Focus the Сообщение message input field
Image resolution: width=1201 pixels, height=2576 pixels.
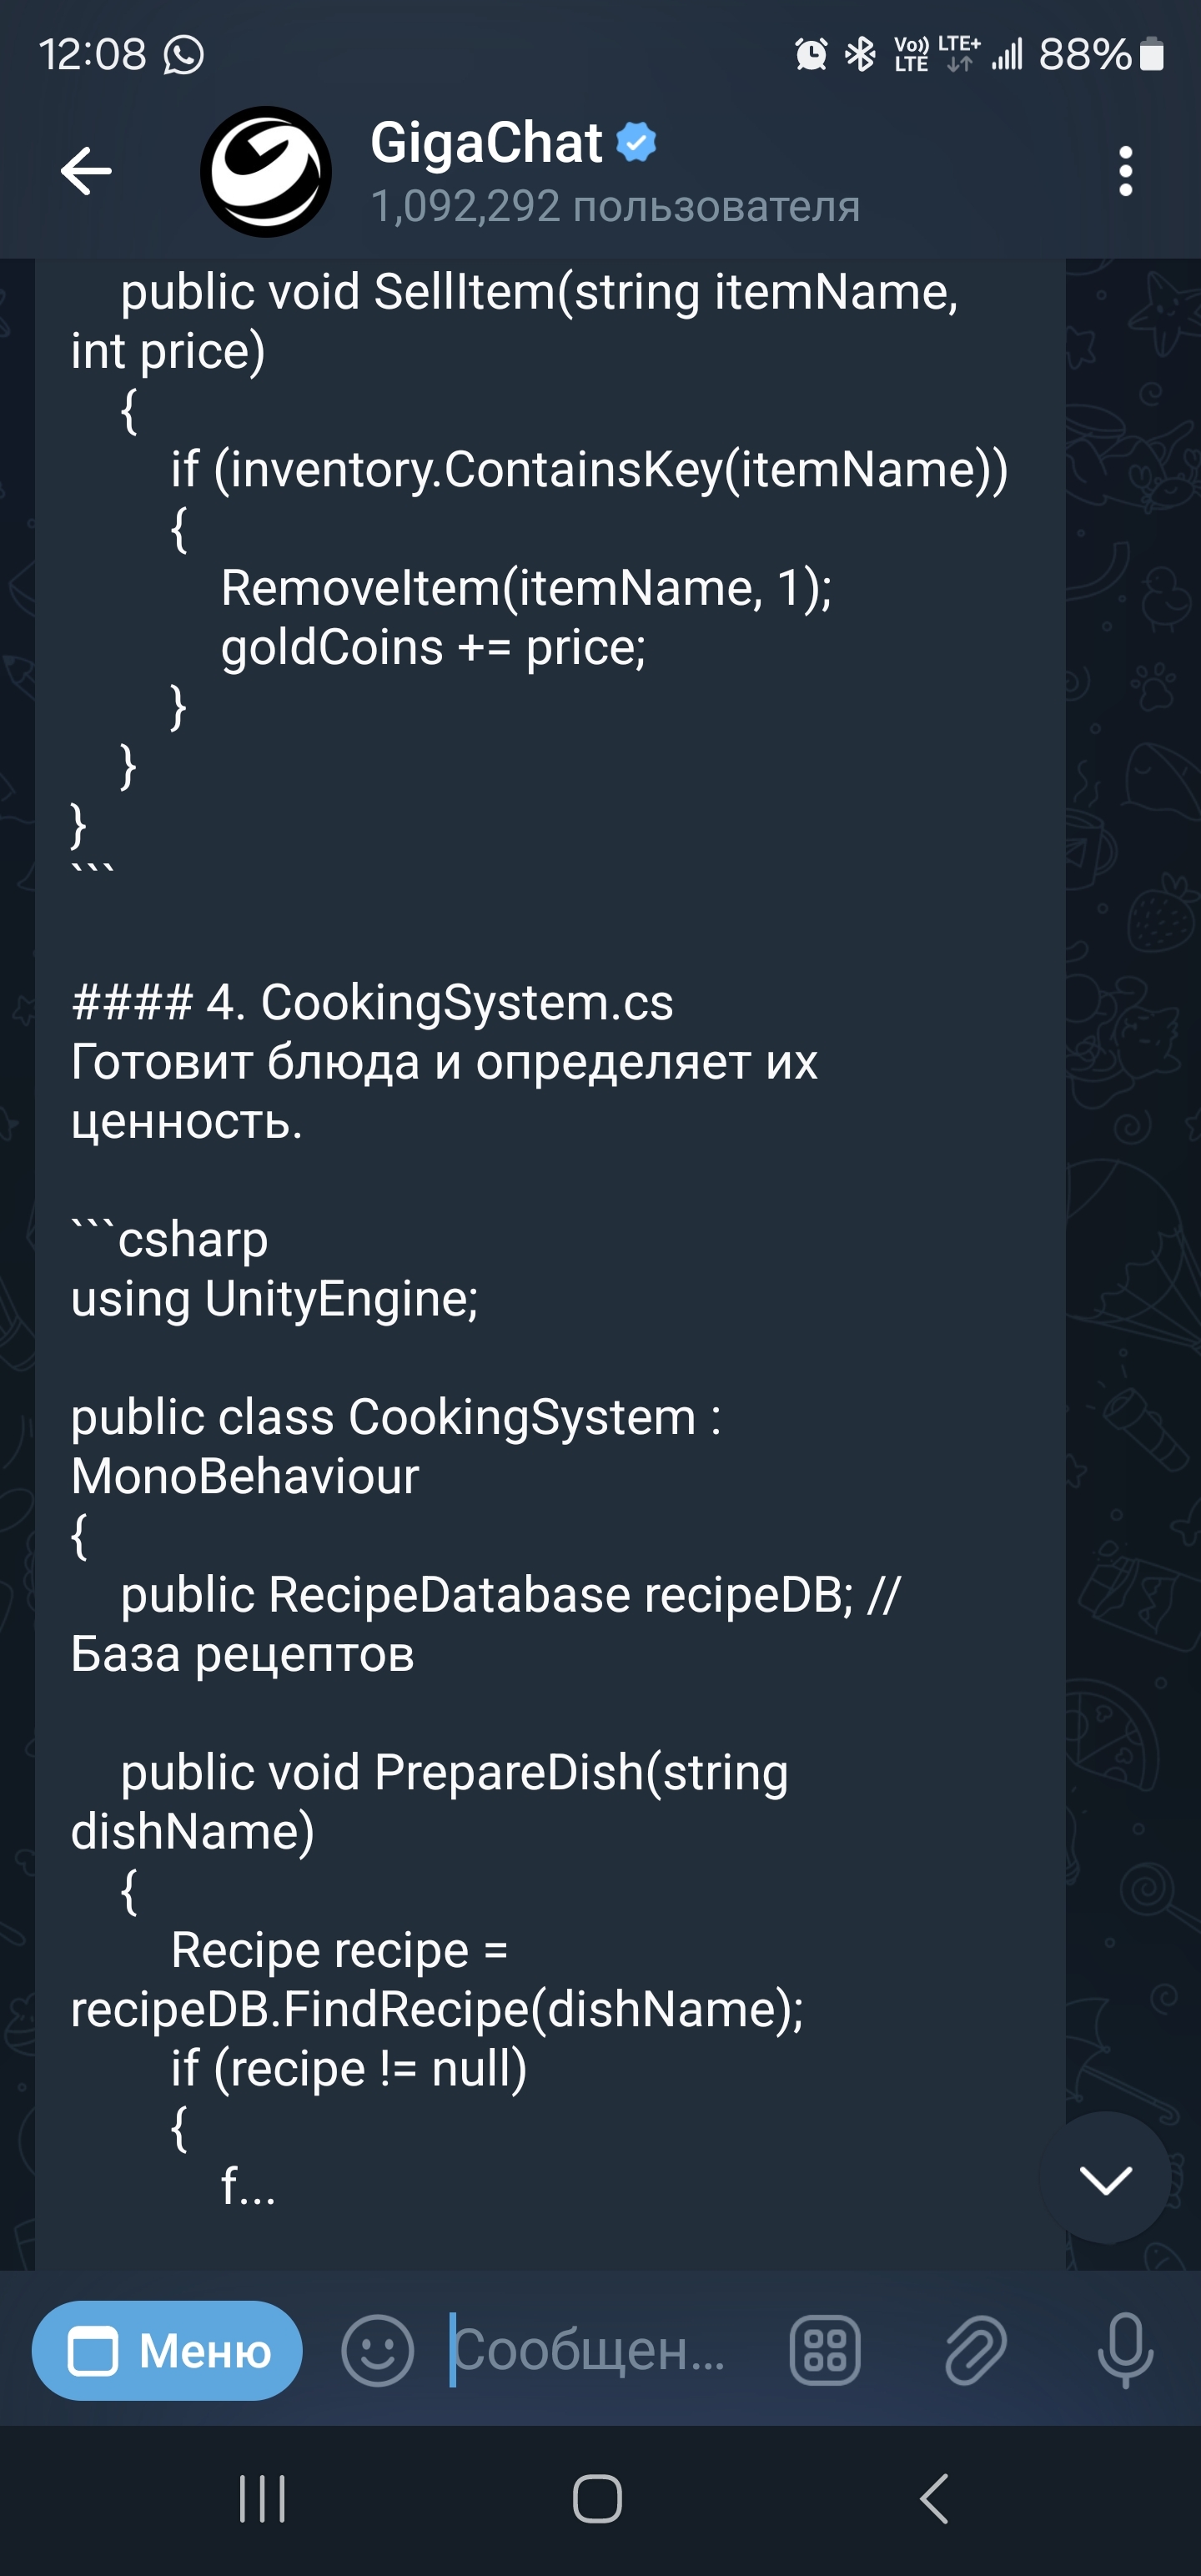point(590,2351)
